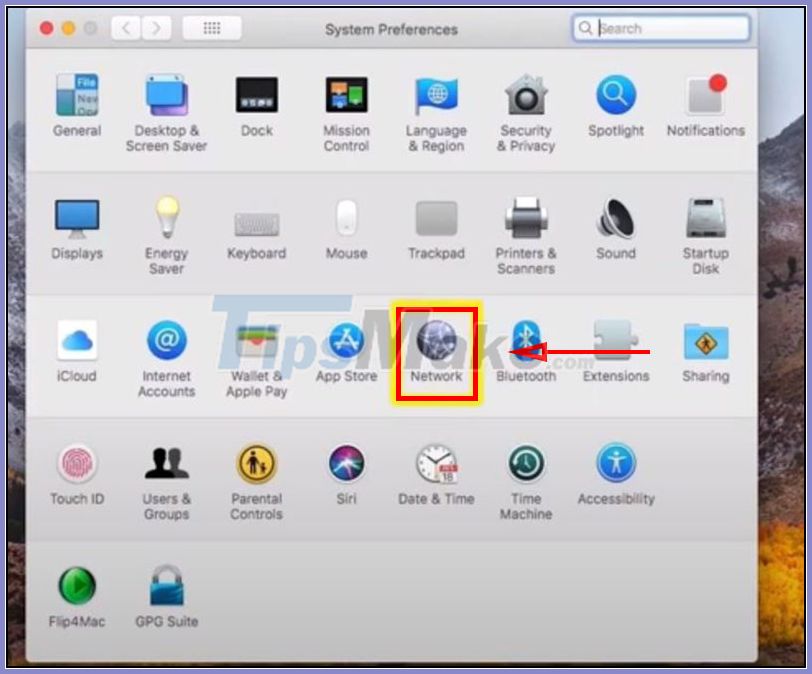The width and height of the screenshot is (812, 674).
Task: Open Accessibility preferences
Action: coord(616,462)
